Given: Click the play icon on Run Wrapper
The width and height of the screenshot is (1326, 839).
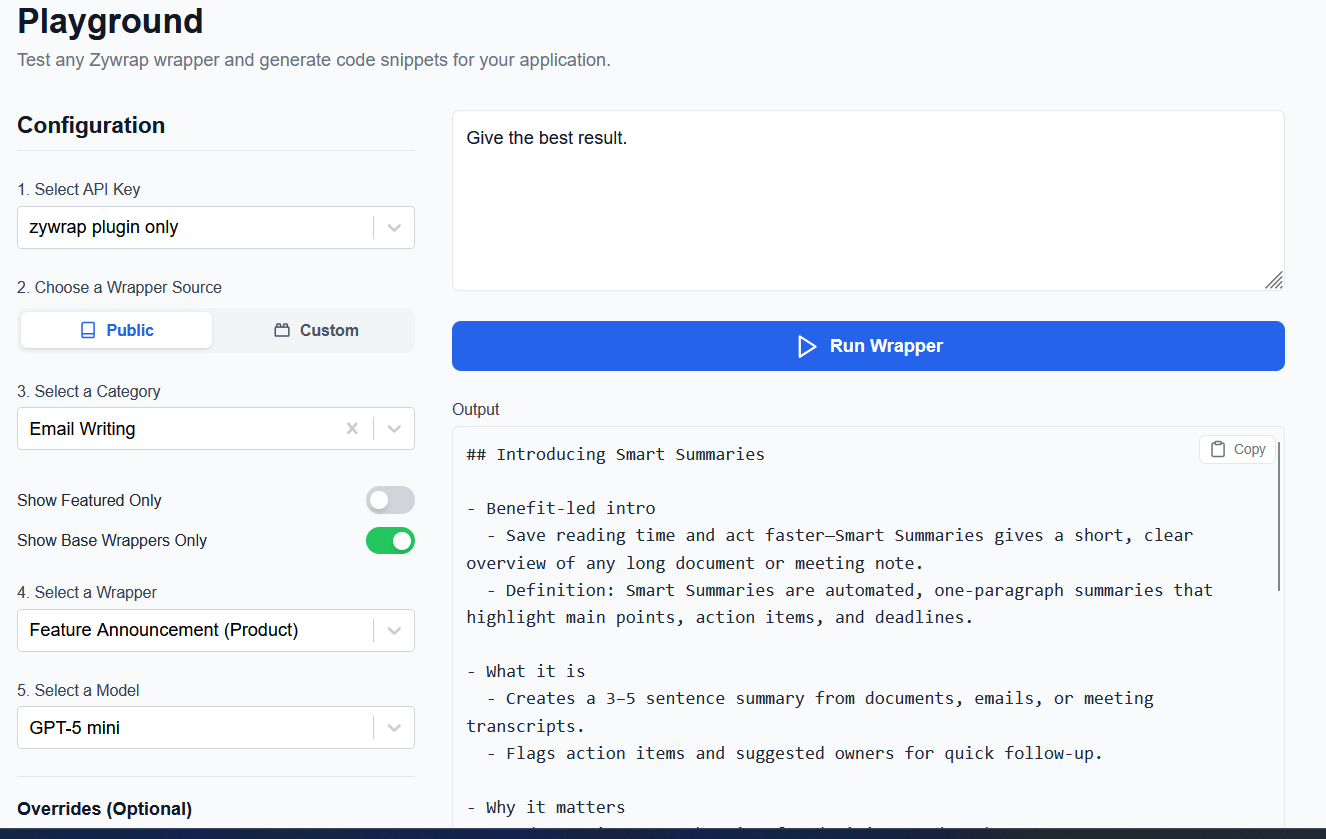Looking at the screenshot, I should [x=807, y=346].
